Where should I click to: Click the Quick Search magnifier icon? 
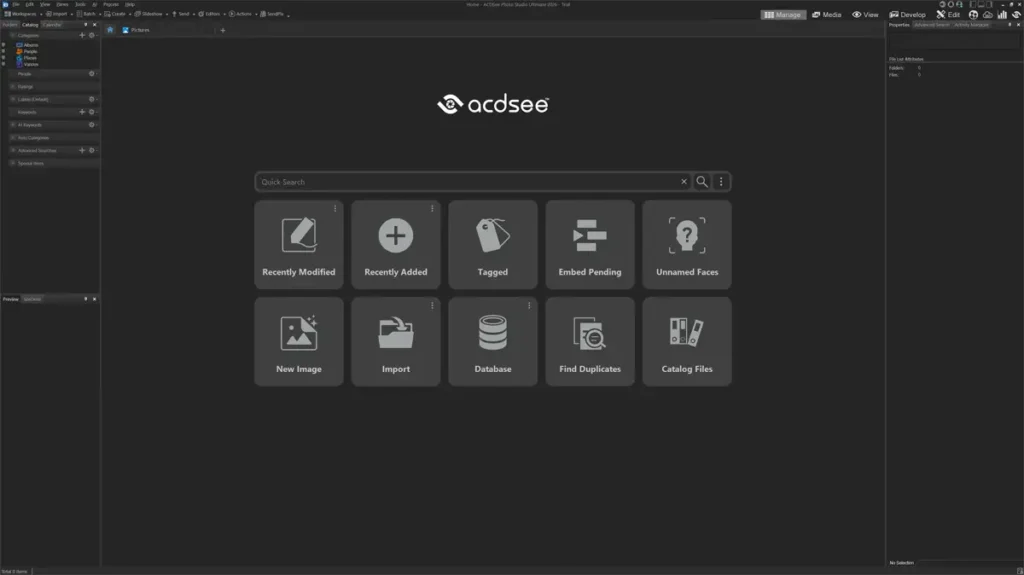701,182
